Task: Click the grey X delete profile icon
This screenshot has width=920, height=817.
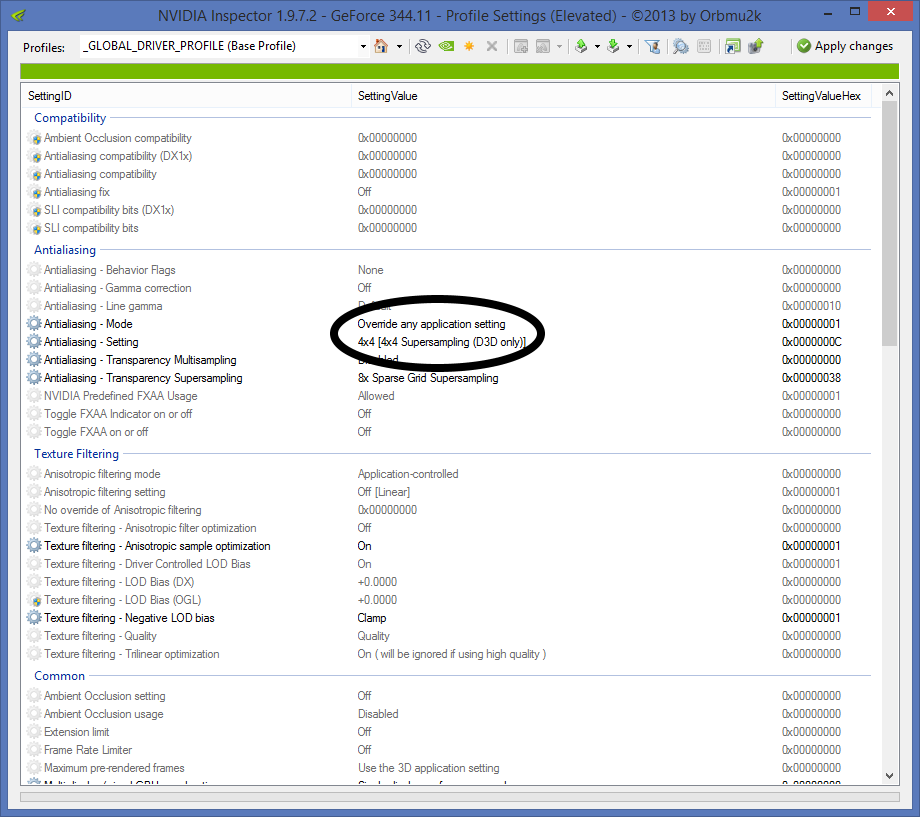Action: 492,46
